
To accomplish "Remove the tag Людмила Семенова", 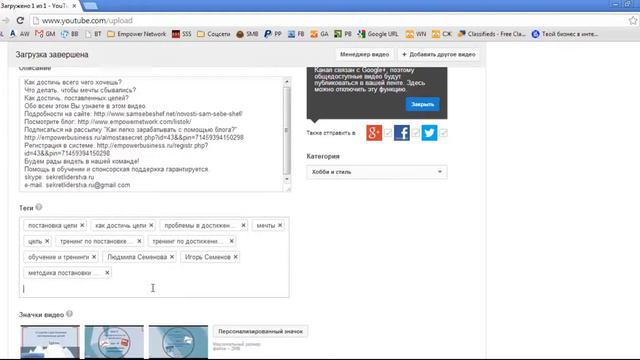I will 172,257.
